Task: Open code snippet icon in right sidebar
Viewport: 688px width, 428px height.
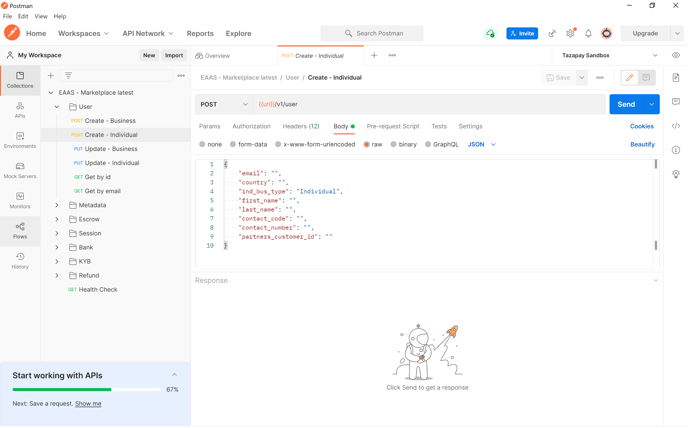Action: pos(676,126)
